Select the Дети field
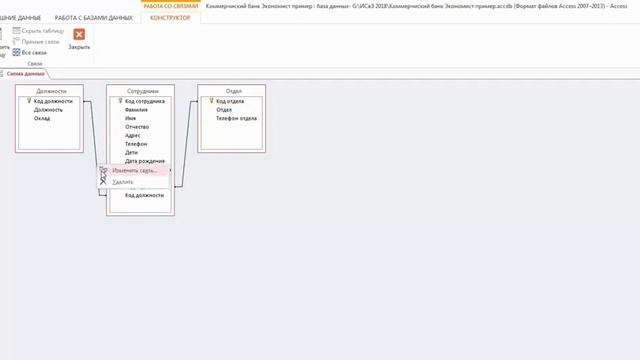Image resolution: width=640 pixels, height=360 pixels. click(131, 153)
